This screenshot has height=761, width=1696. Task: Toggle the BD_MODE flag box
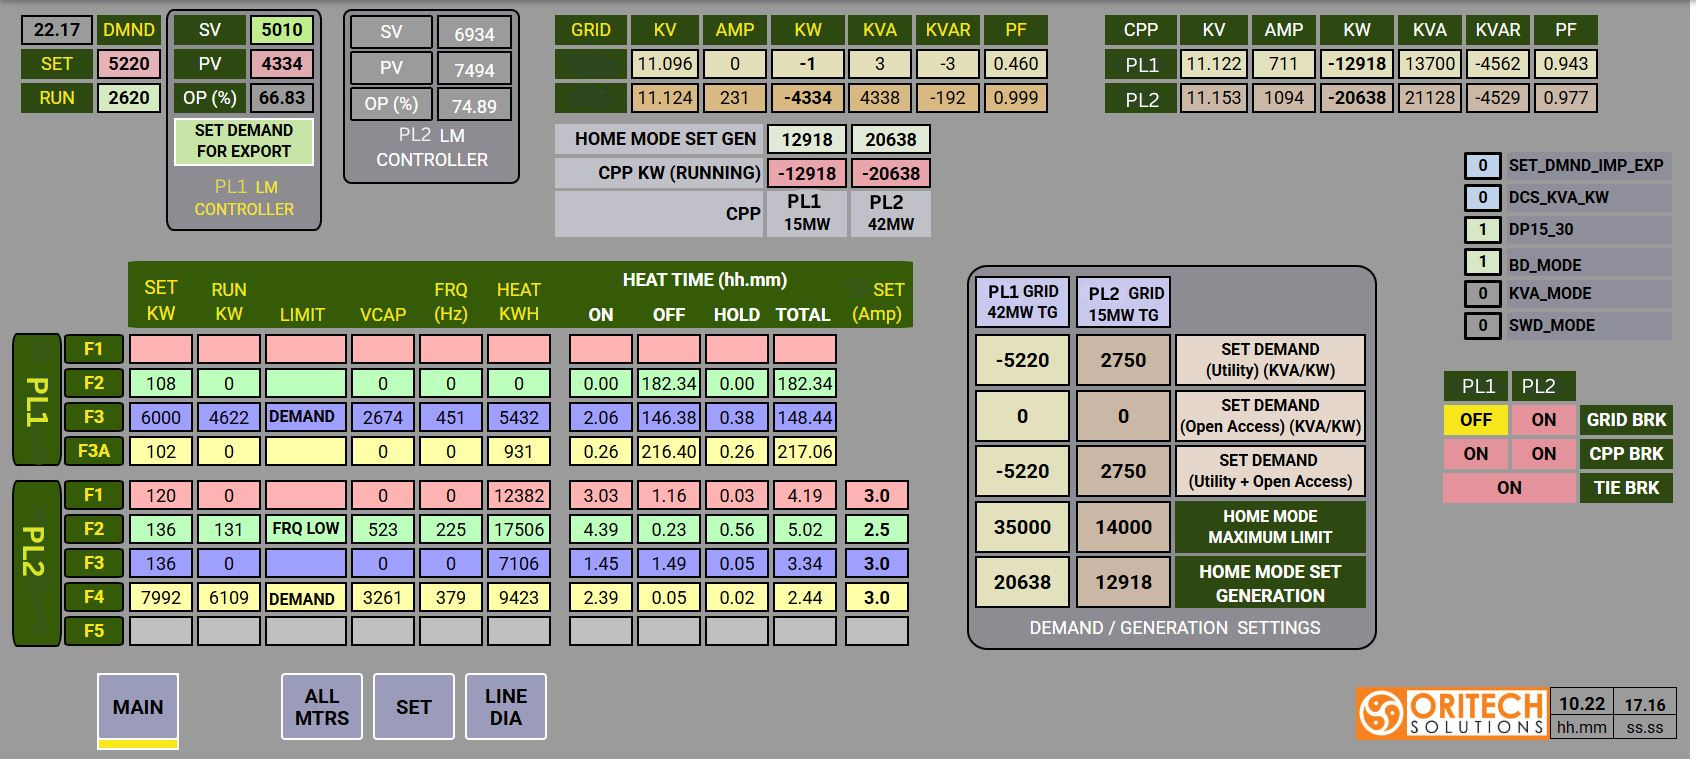pyautogui.click(x=1482, y=262)
